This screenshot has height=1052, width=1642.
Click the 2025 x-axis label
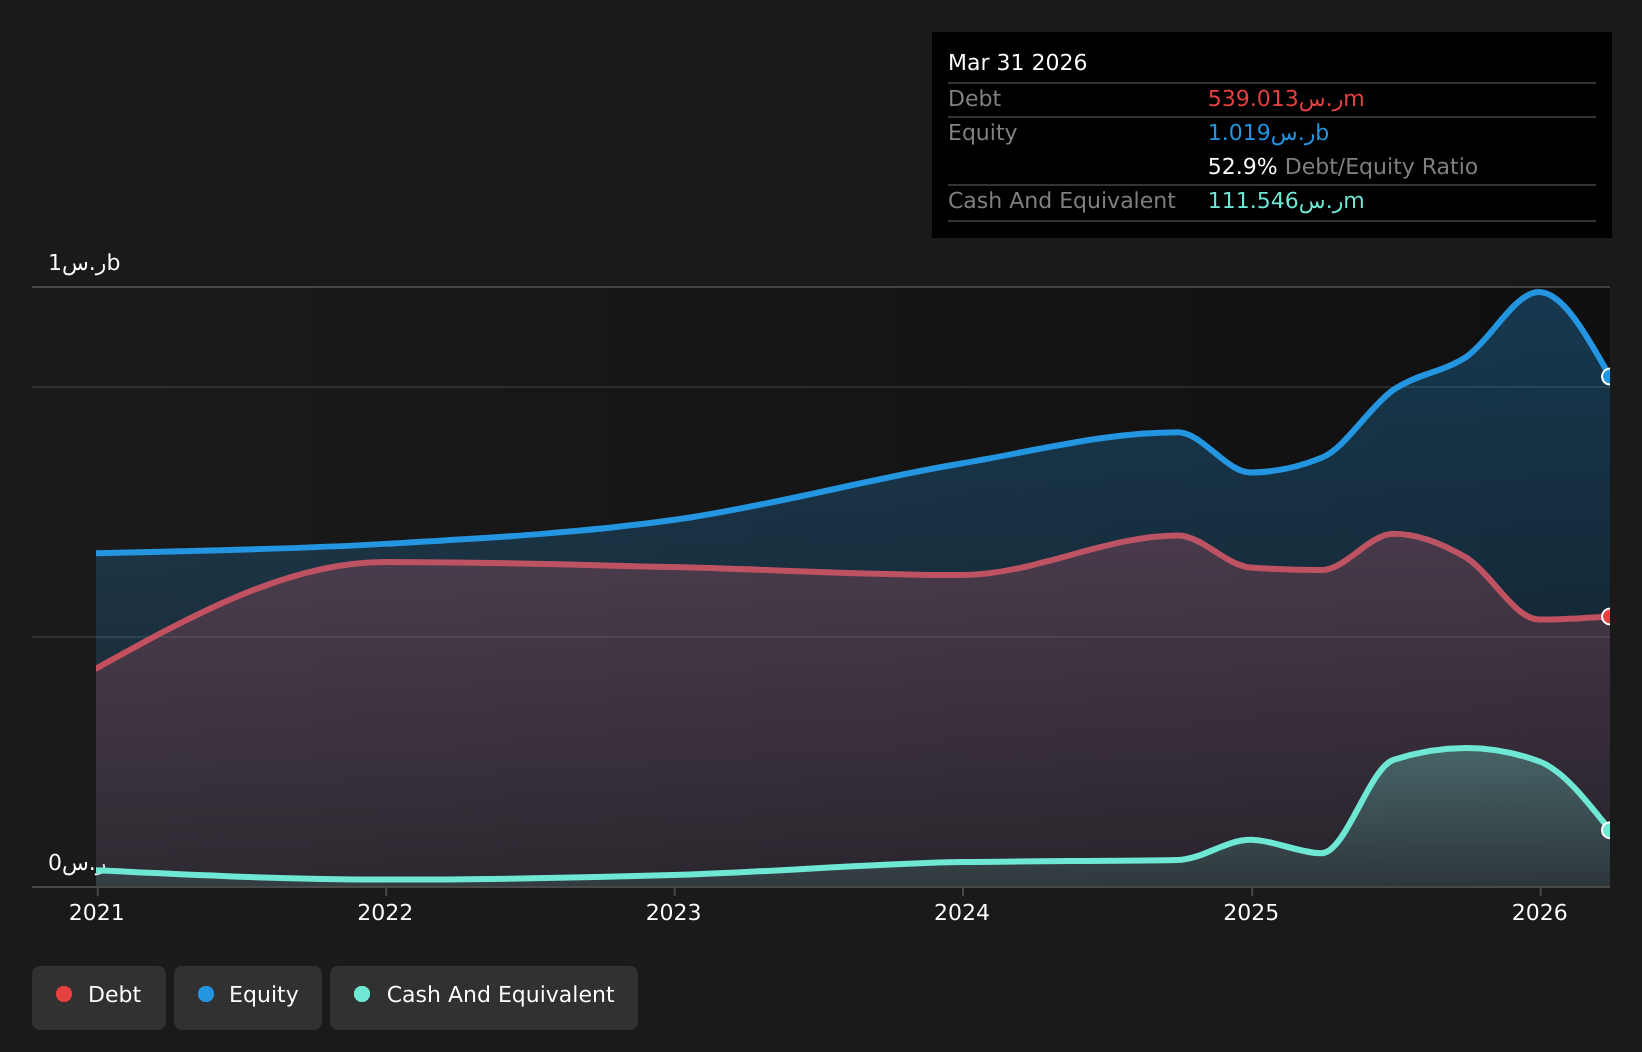tap(1251, 912)
